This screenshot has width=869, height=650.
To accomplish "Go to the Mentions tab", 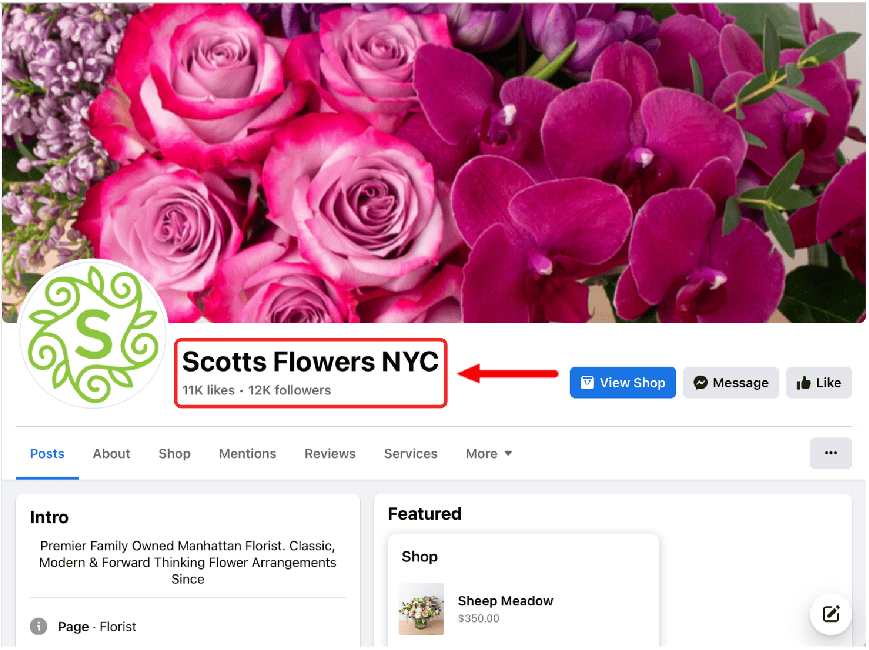I will (247, 453).
